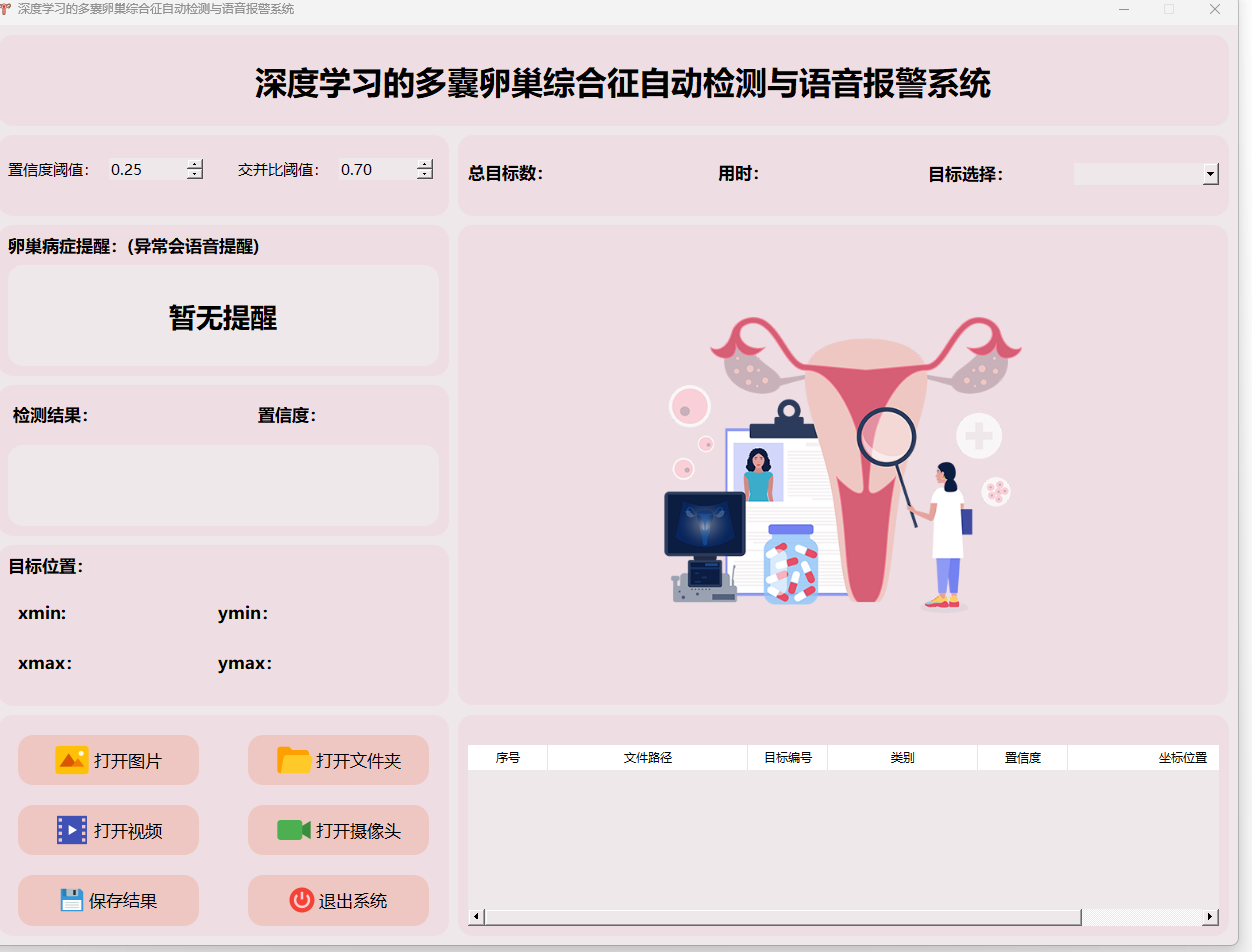Screen dimensions: 1252x952
Task: Click the 目标位置 heading
Action: pos(46,566)
